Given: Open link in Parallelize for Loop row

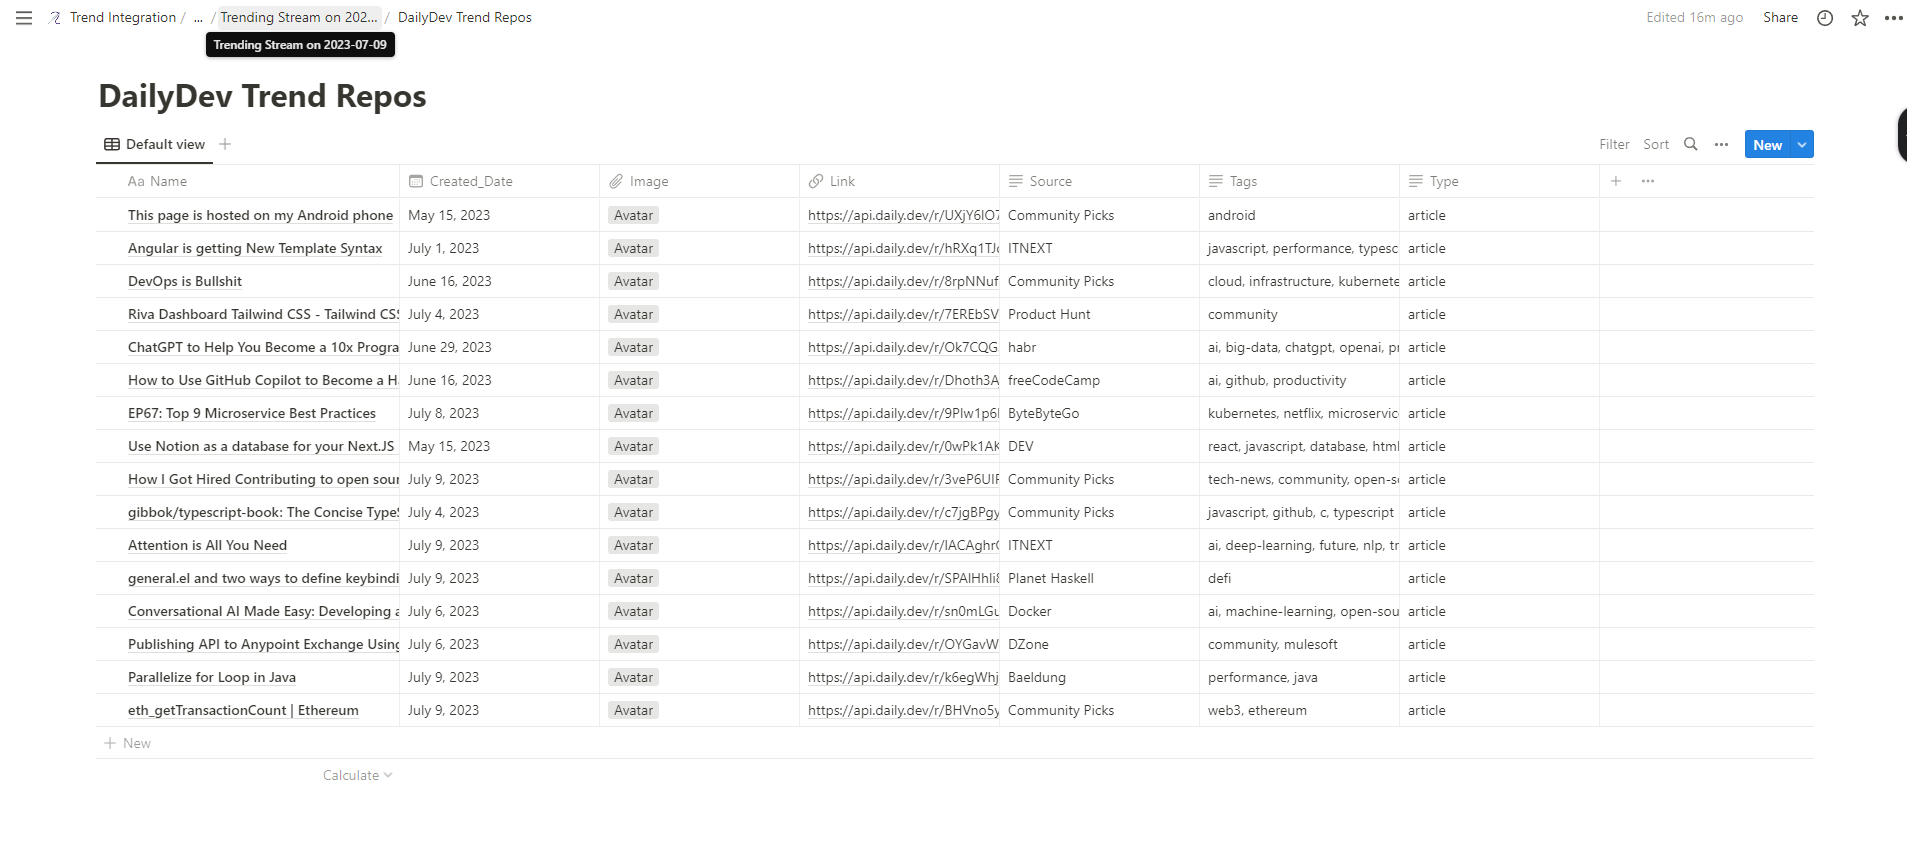Looking at the screenshot, I should [x=903, y=677].
